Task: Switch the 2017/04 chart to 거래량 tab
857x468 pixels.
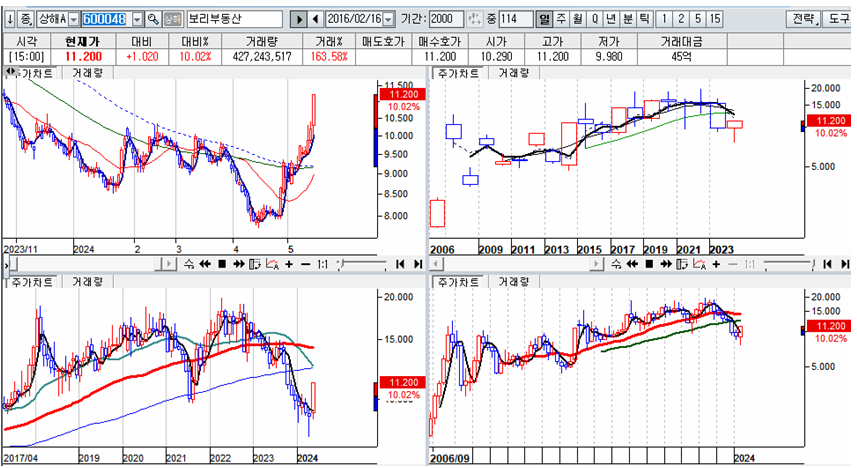Action: pos(87,282)
